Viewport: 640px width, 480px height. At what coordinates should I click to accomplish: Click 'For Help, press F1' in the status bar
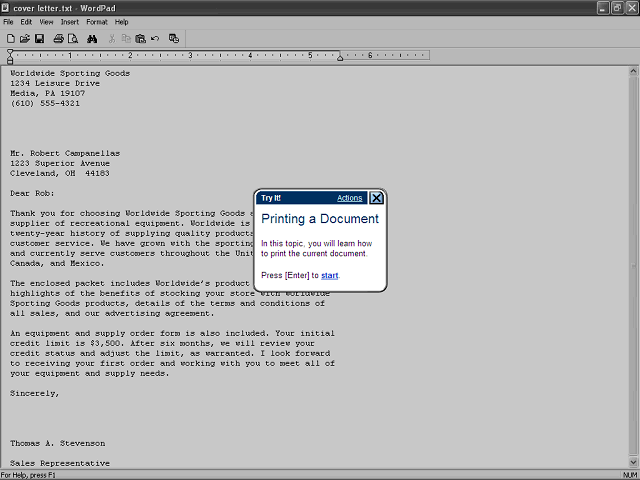pos(28,475)
